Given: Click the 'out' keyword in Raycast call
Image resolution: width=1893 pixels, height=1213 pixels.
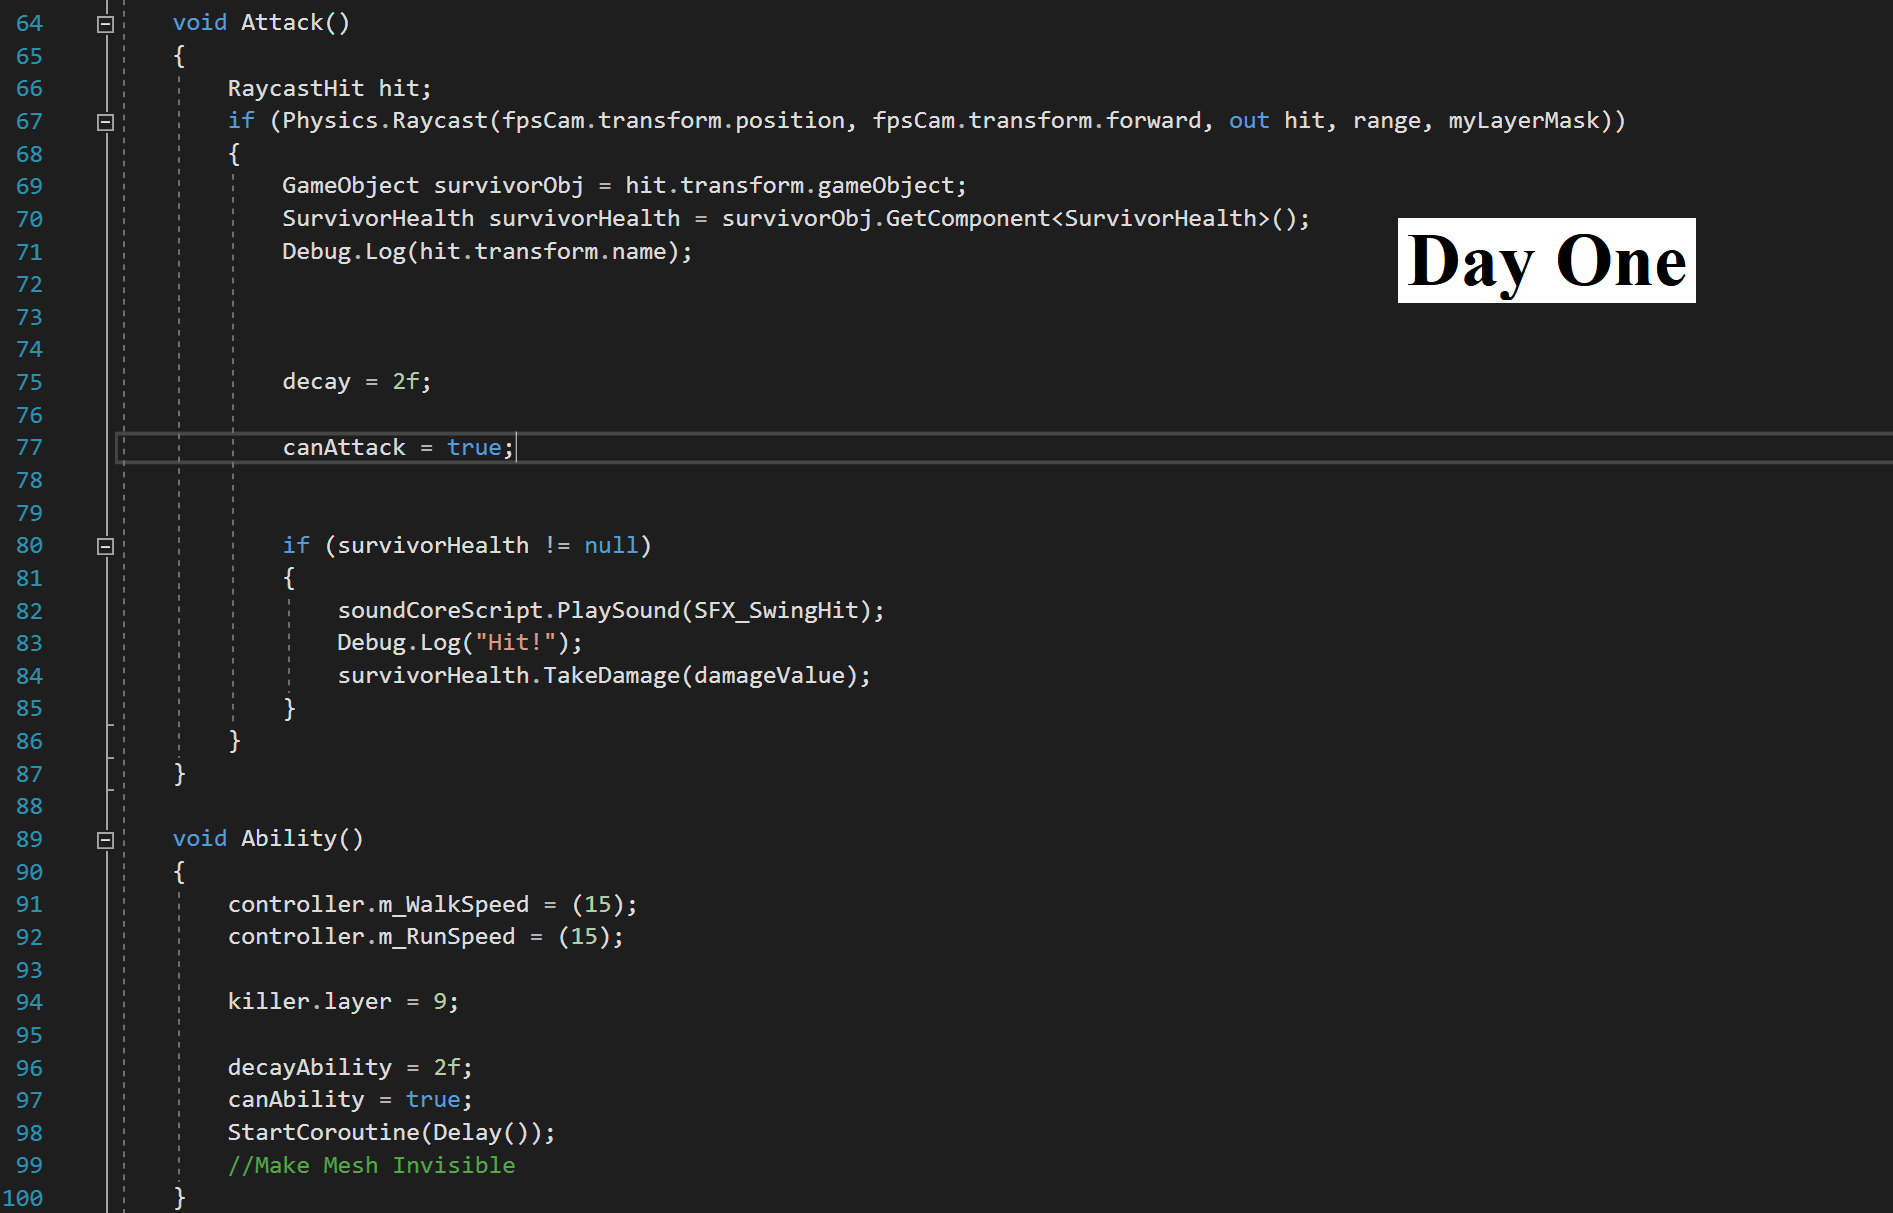Looking at the screenshot, I should pos(1249,121).
